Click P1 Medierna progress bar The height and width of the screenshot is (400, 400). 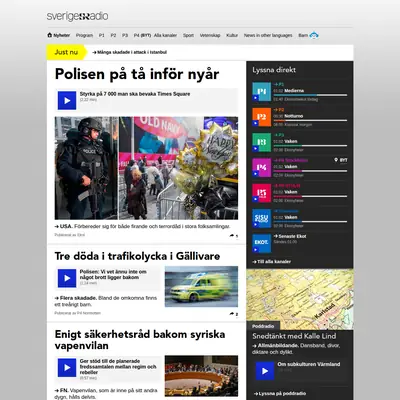[x=310, y=95]
